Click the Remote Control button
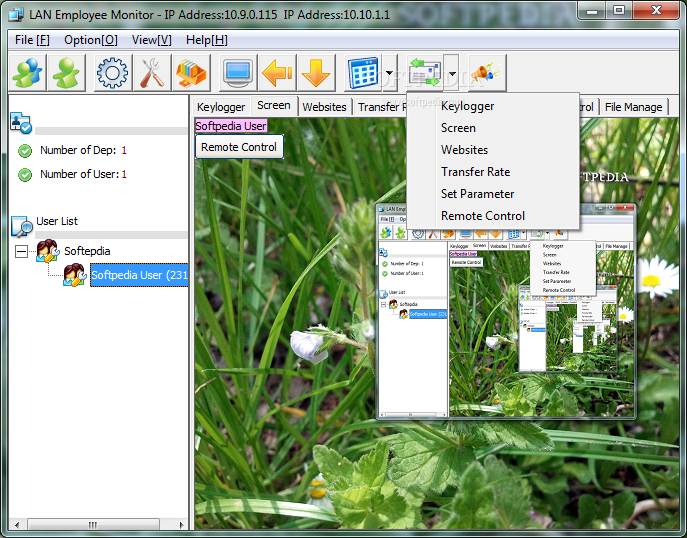Image resolution: width=687 pixels, height=538 pixels. pos(239,147)
